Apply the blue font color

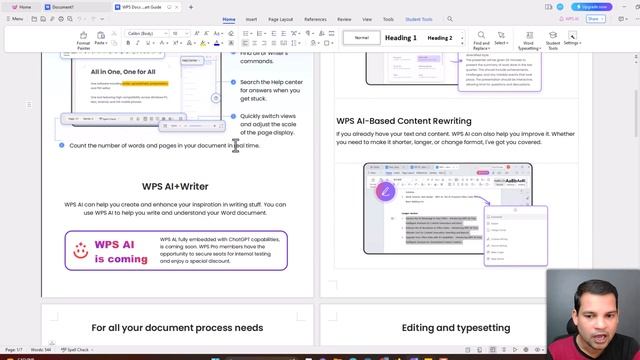pos(217,43)
